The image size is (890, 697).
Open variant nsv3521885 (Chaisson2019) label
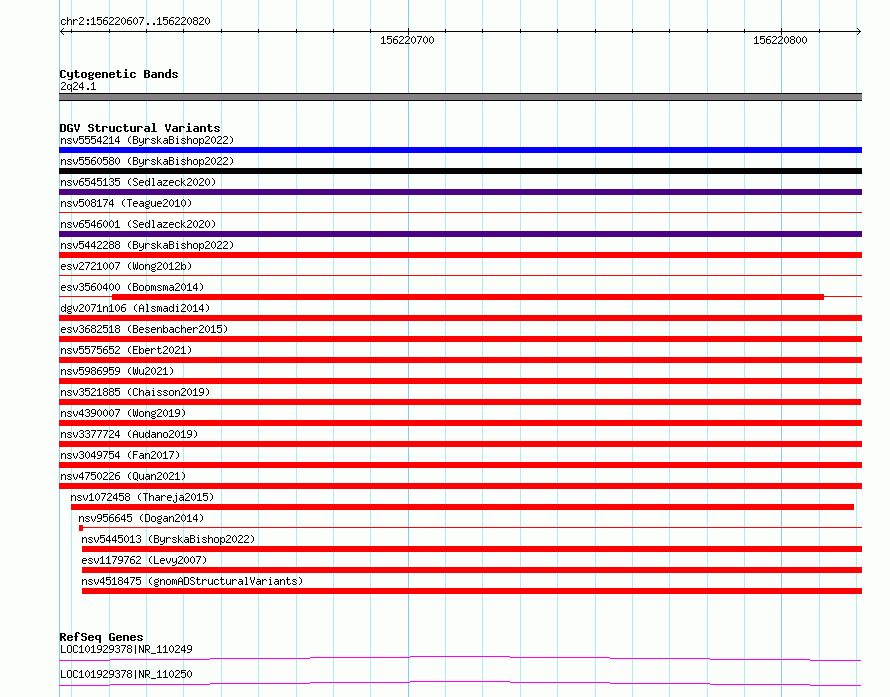pos(135,392)
